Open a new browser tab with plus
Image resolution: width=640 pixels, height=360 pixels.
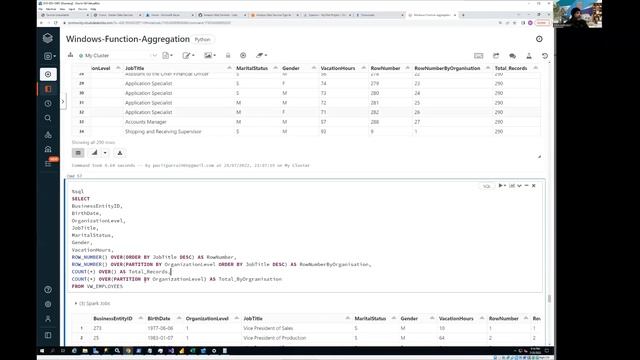463,15
